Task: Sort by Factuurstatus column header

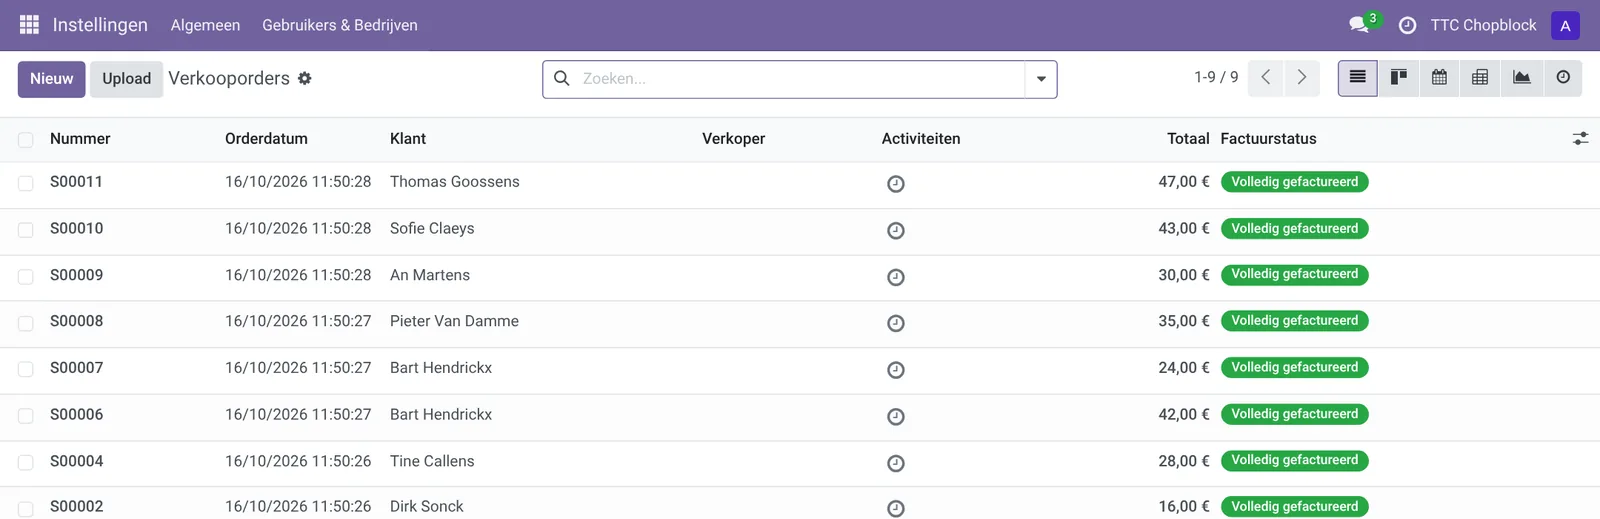Action: pos(1268,139)
